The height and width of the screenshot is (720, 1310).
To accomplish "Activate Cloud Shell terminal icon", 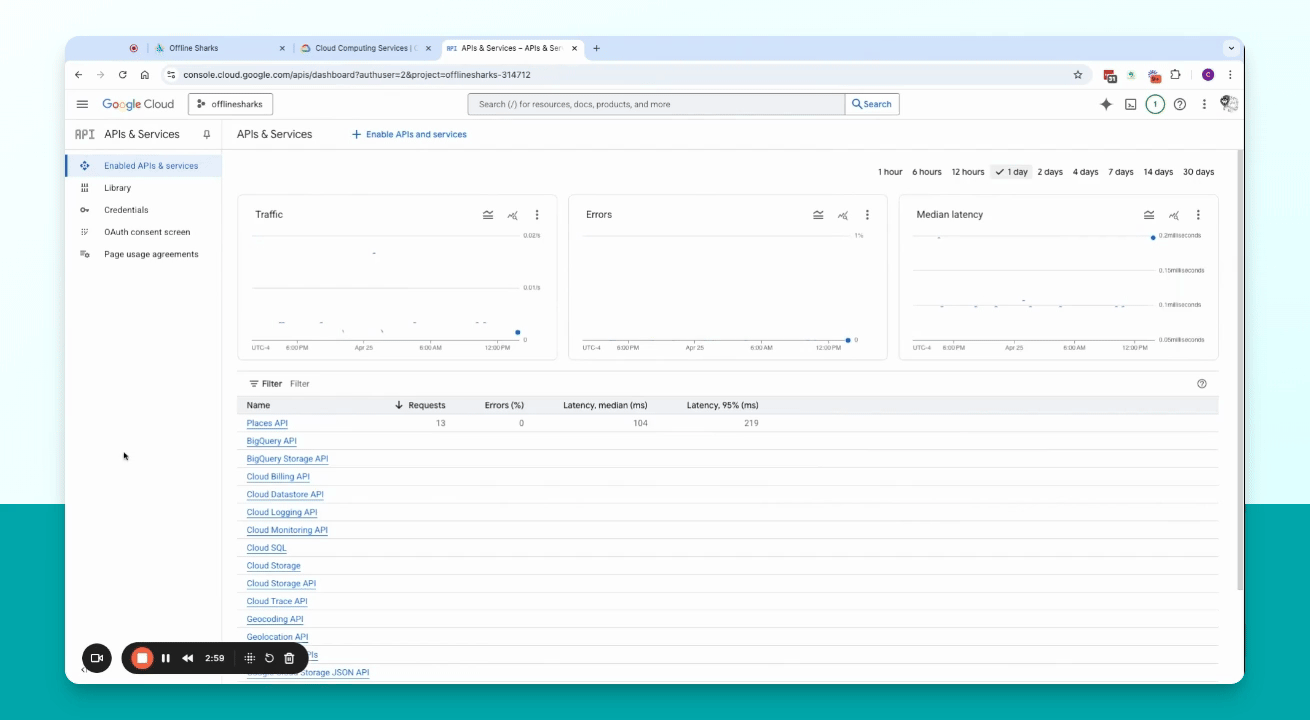I will 1131,104.
